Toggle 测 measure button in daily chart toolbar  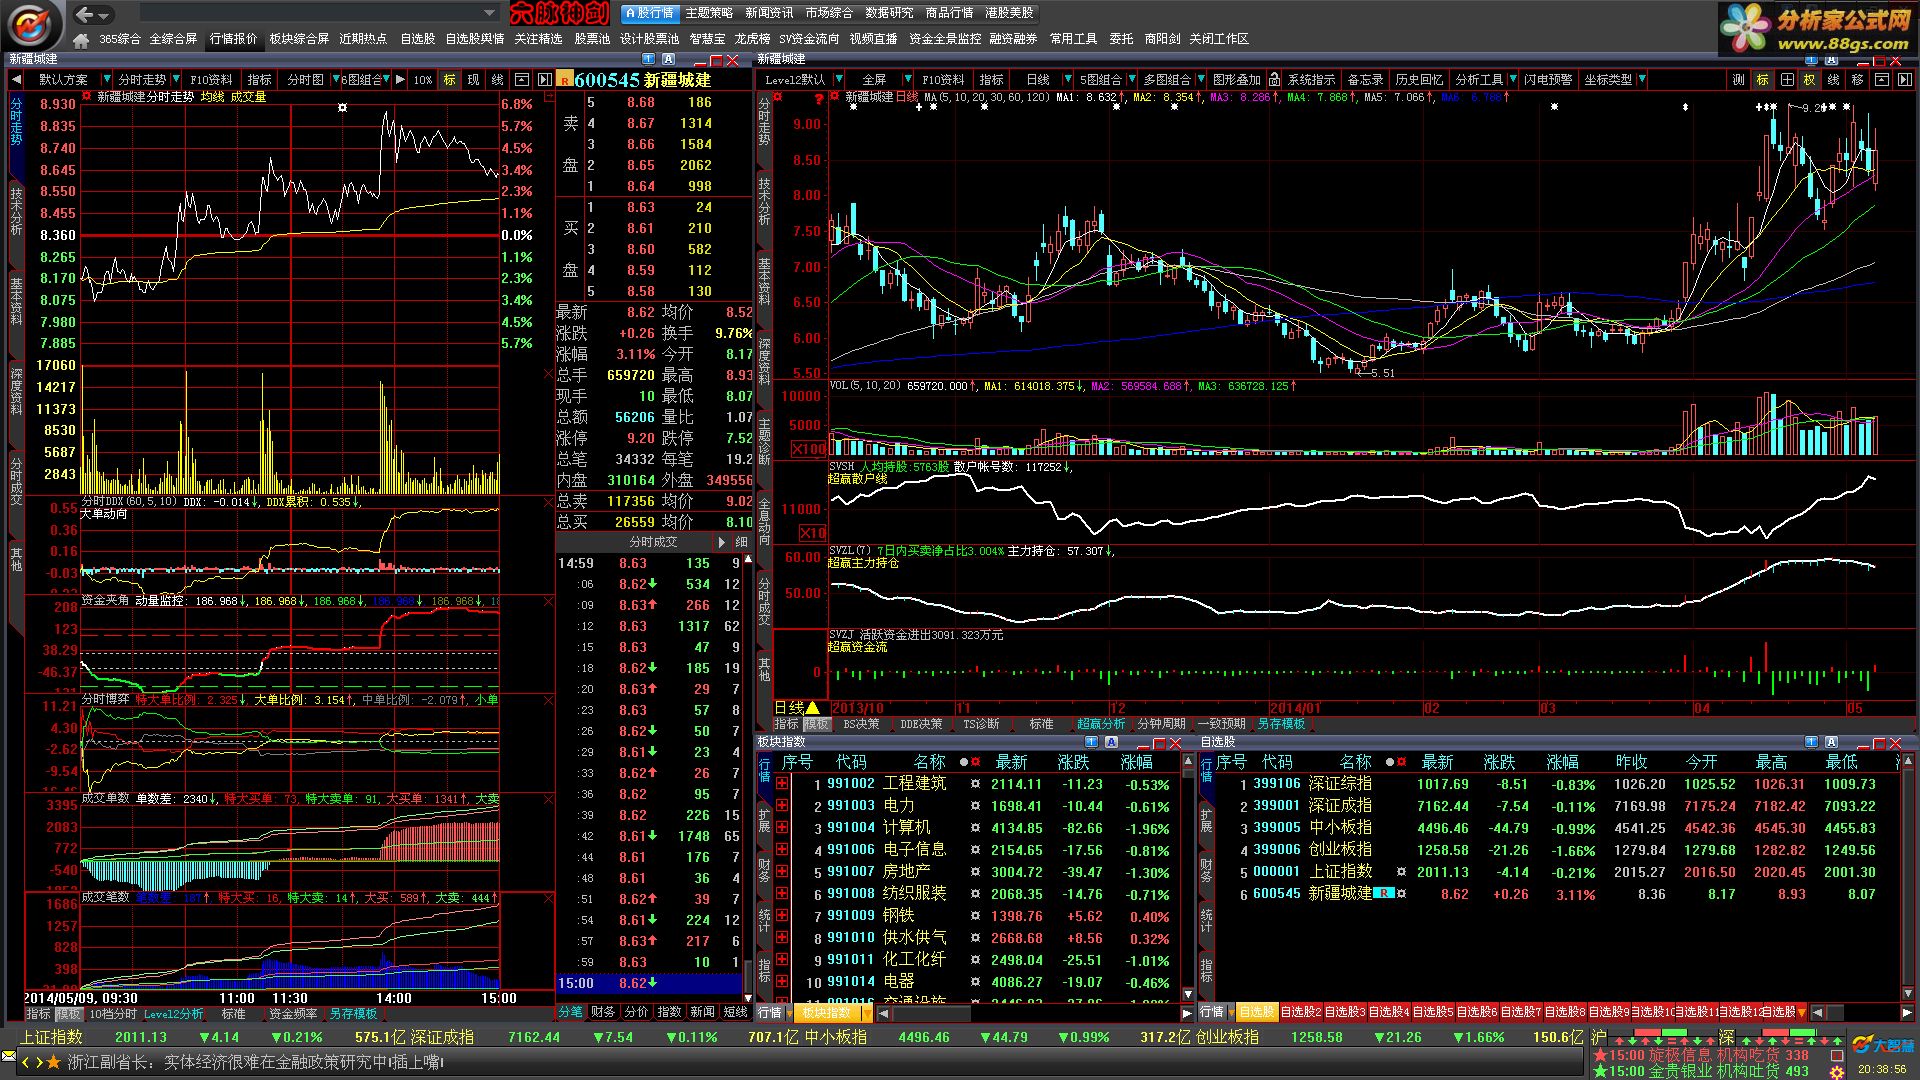[x=1738, y=80]
